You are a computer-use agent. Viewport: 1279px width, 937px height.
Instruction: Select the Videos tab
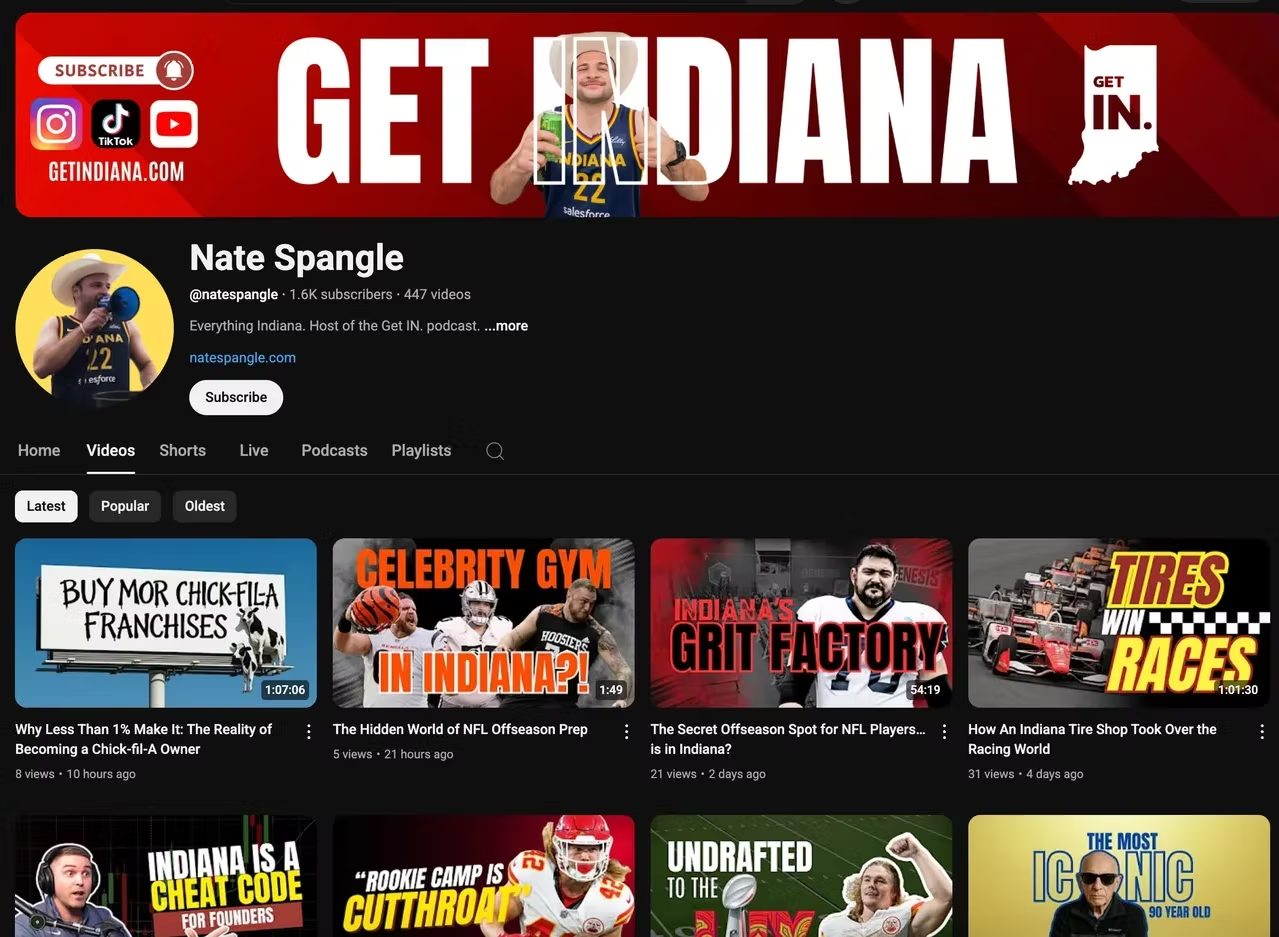111,451
